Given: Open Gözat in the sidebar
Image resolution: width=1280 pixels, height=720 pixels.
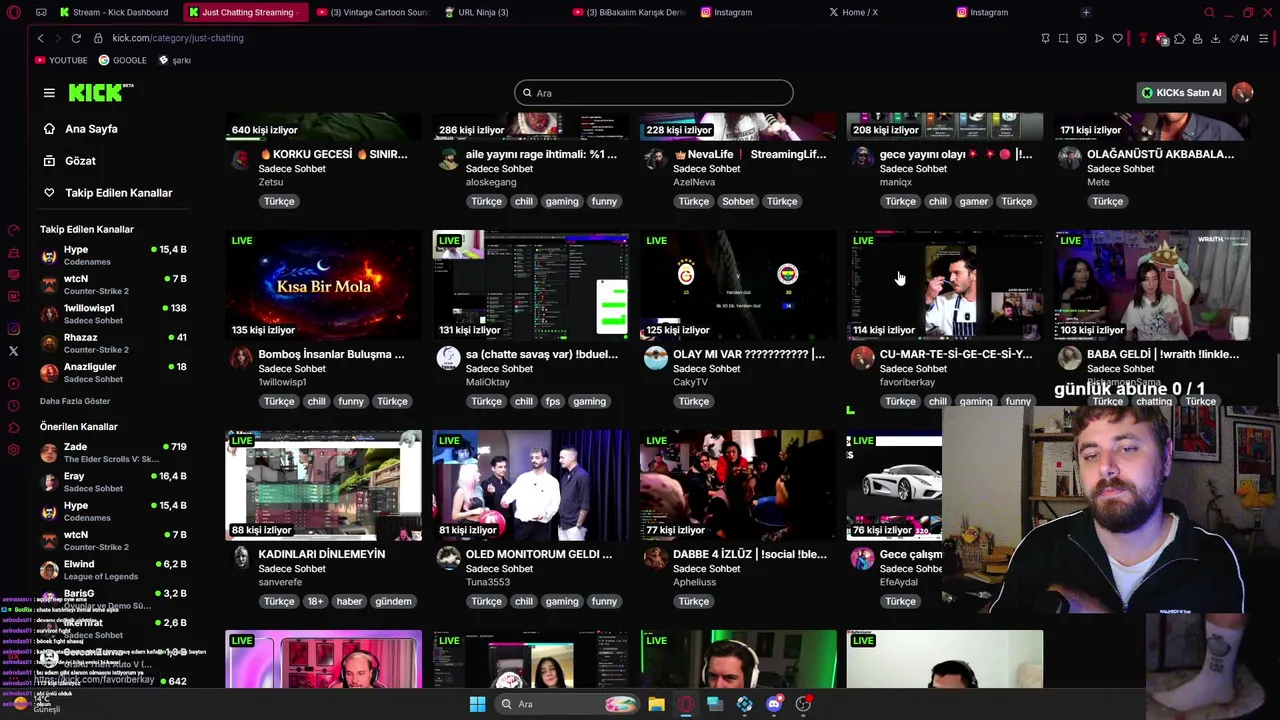Looking at the screenshot, I should (x=80, y=161).
